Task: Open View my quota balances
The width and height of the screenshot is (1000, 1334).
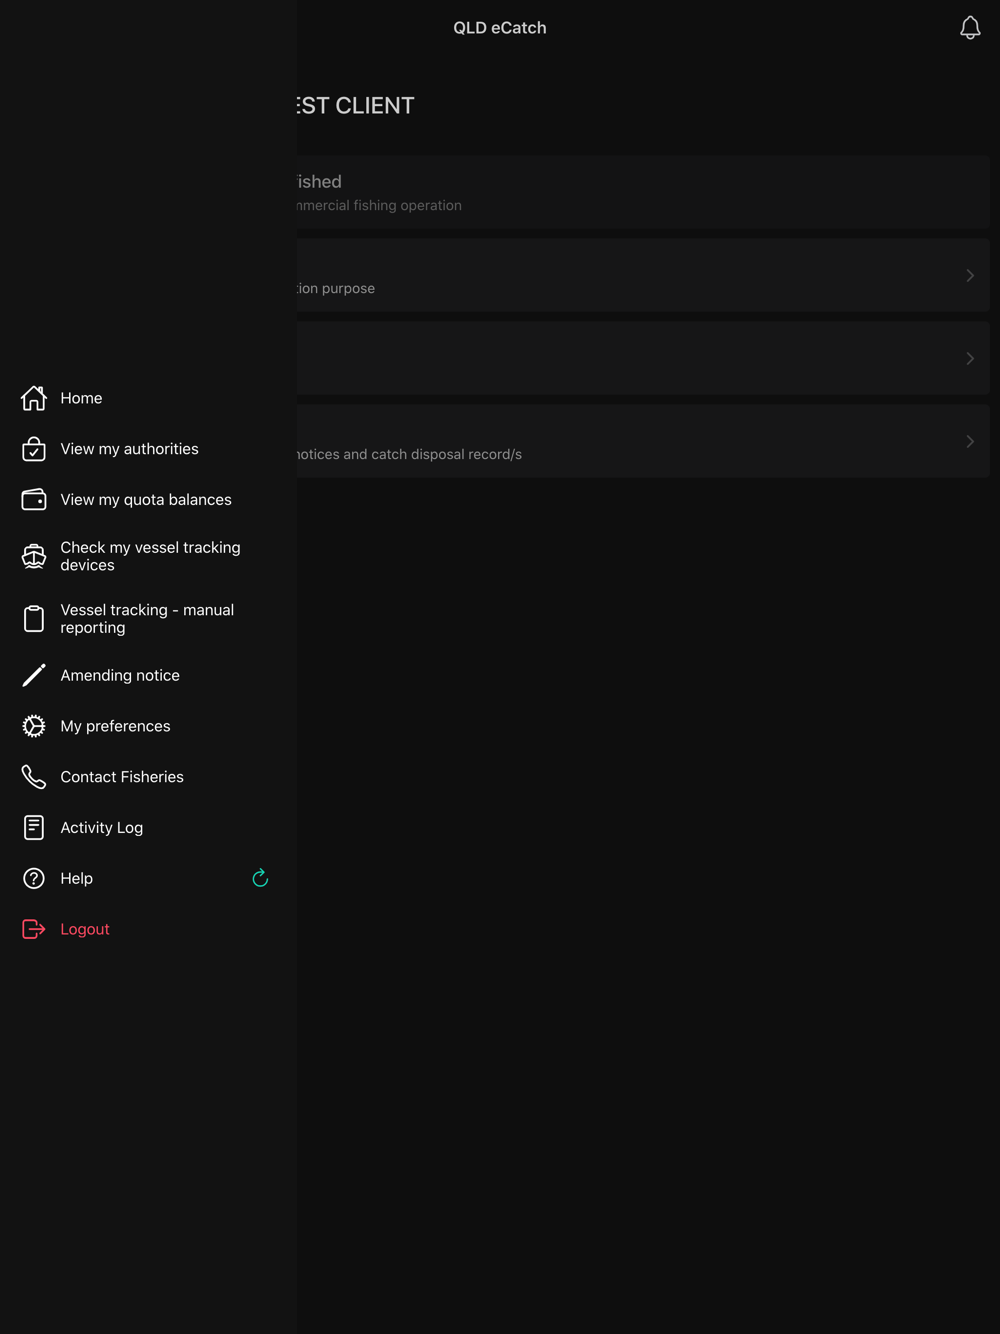Action: point(148,499)
